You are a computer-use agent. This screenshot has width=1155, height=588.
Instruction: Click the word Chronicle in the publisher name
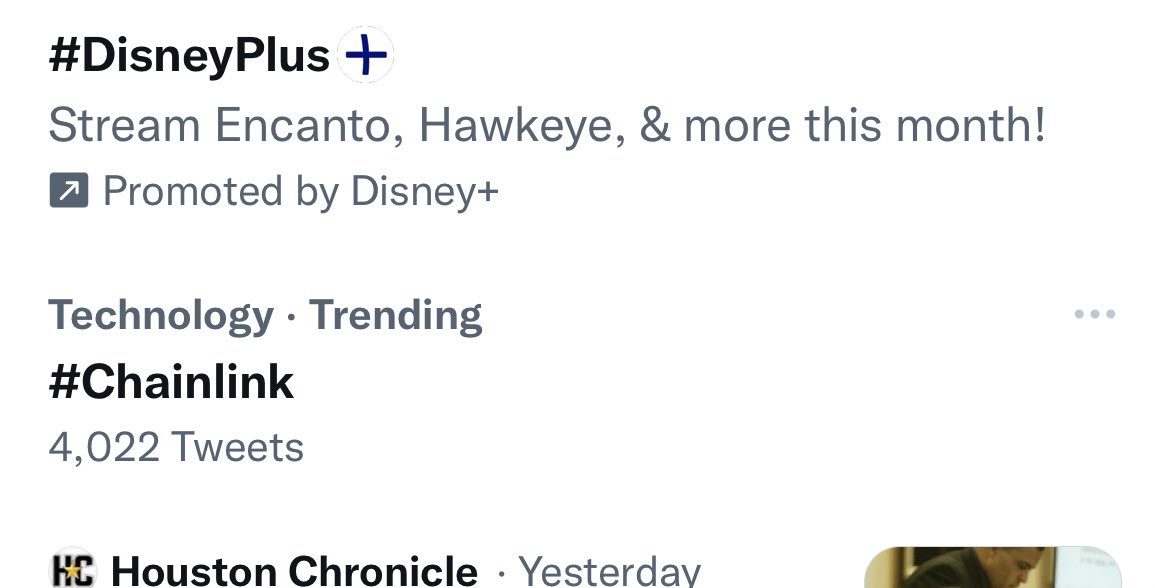click(x=382, y=572)
